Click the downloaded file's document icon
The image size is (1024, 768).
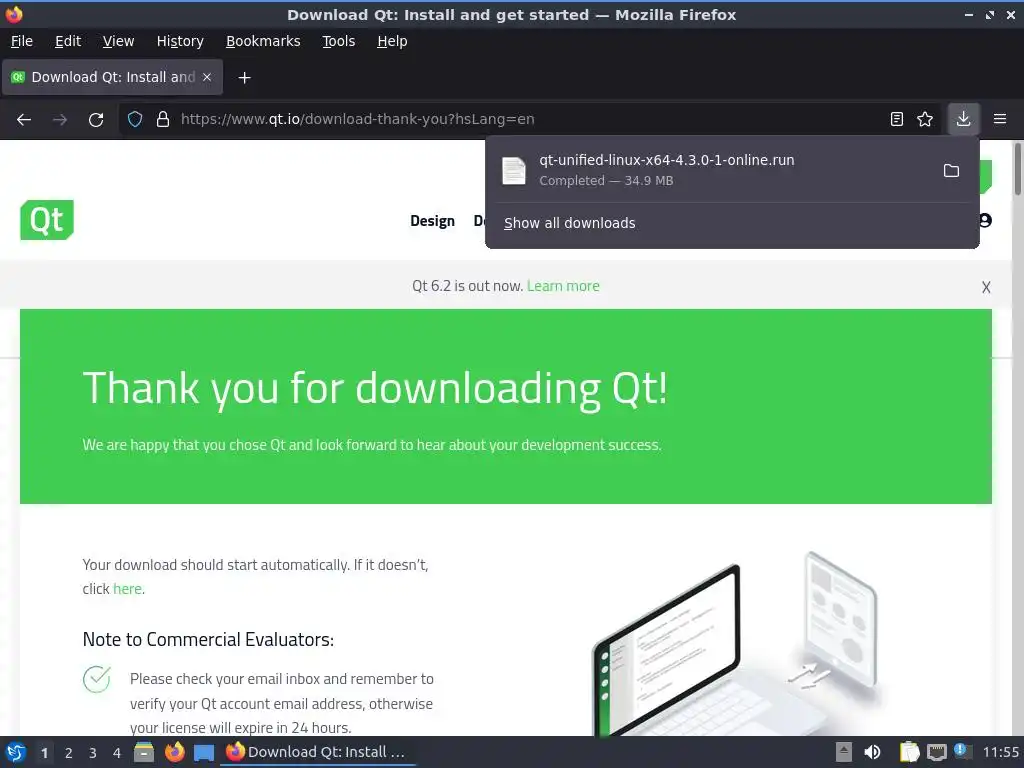(514, 170)
